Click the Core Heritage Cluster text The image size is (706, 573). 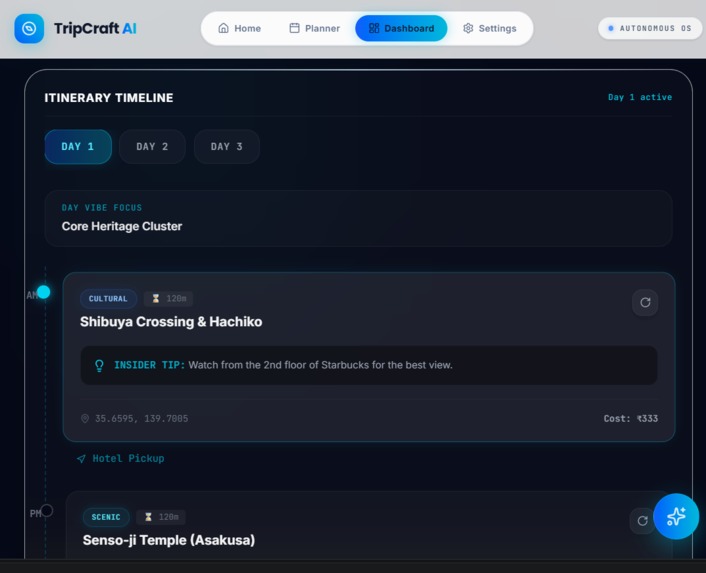click(x=122, y=226)
